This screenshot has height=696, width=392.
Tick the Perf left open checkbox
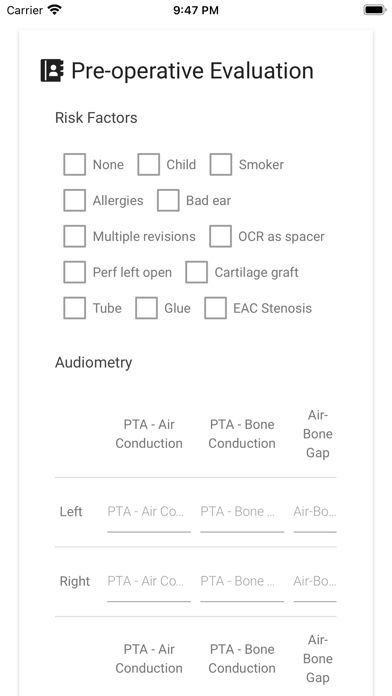point(75,273)
